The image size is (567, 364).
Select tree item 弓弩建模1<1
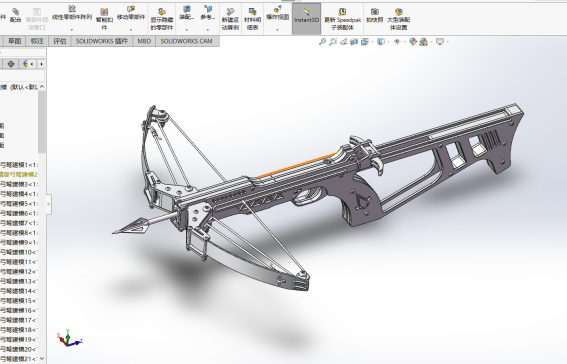tap(19, 165)
